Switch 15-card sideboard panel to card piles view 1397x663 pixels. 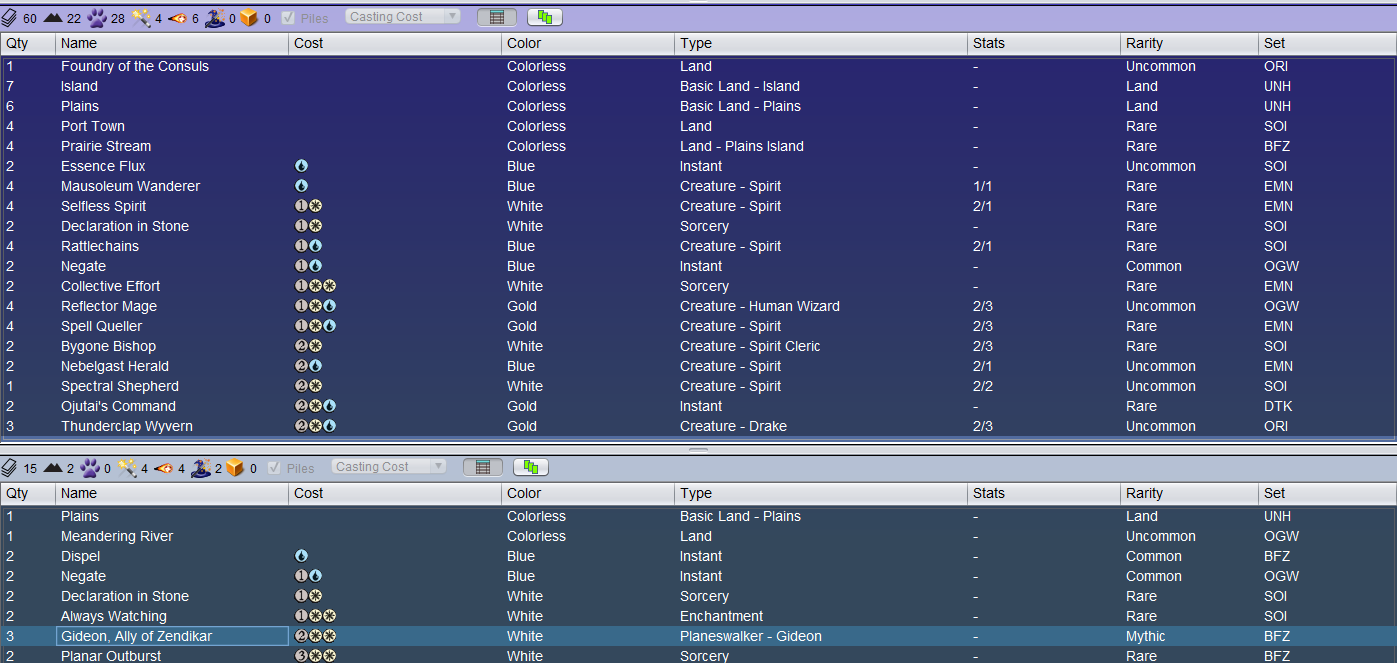click(x=532, y=467)
